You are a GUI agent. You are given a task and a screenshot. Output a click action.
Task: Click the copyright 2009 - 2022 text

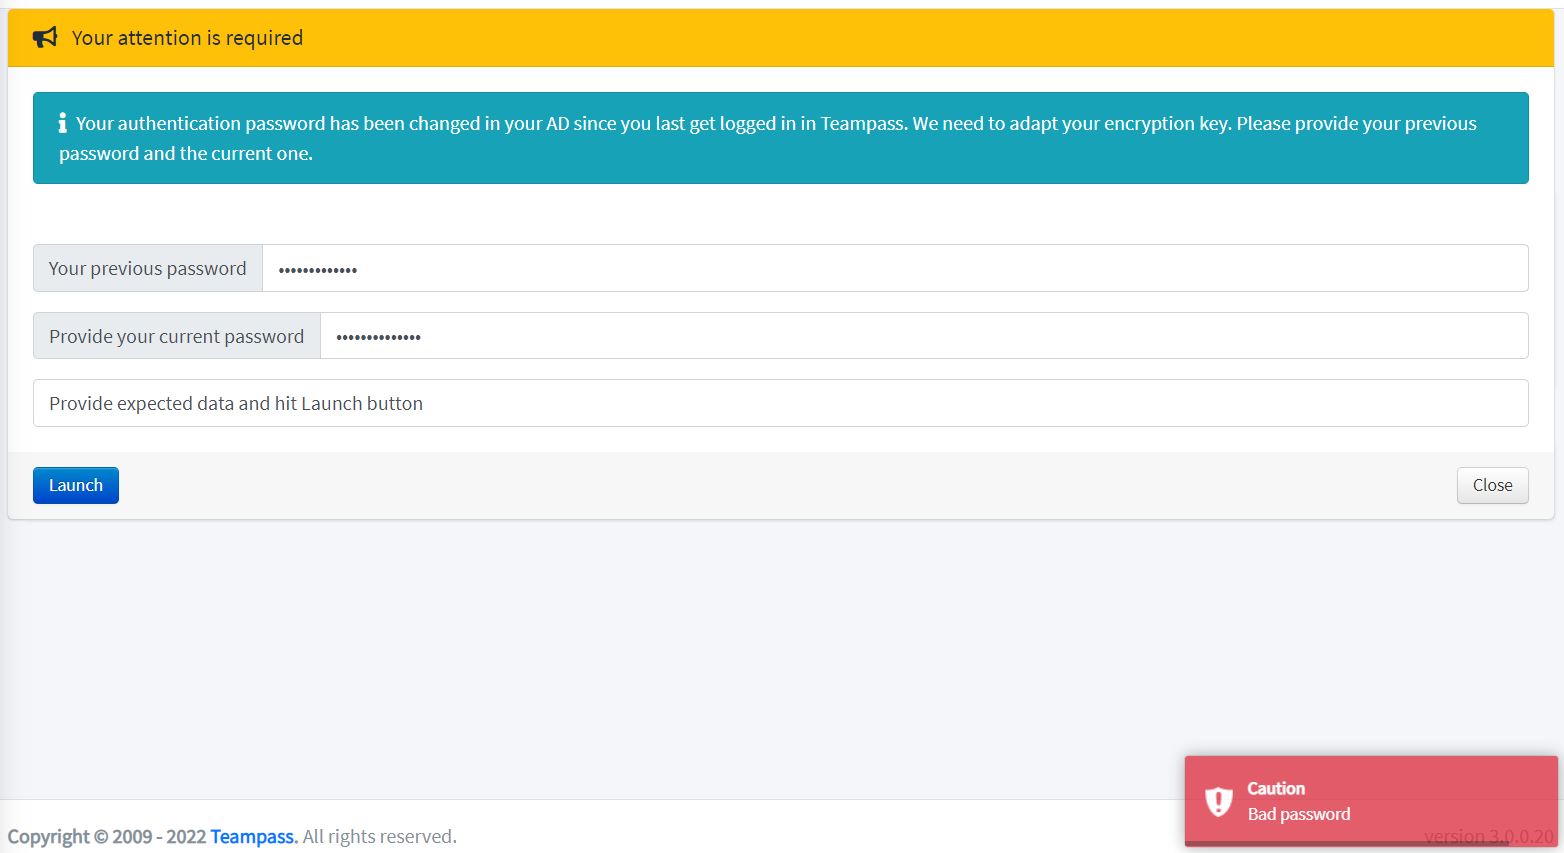(107, 836)
